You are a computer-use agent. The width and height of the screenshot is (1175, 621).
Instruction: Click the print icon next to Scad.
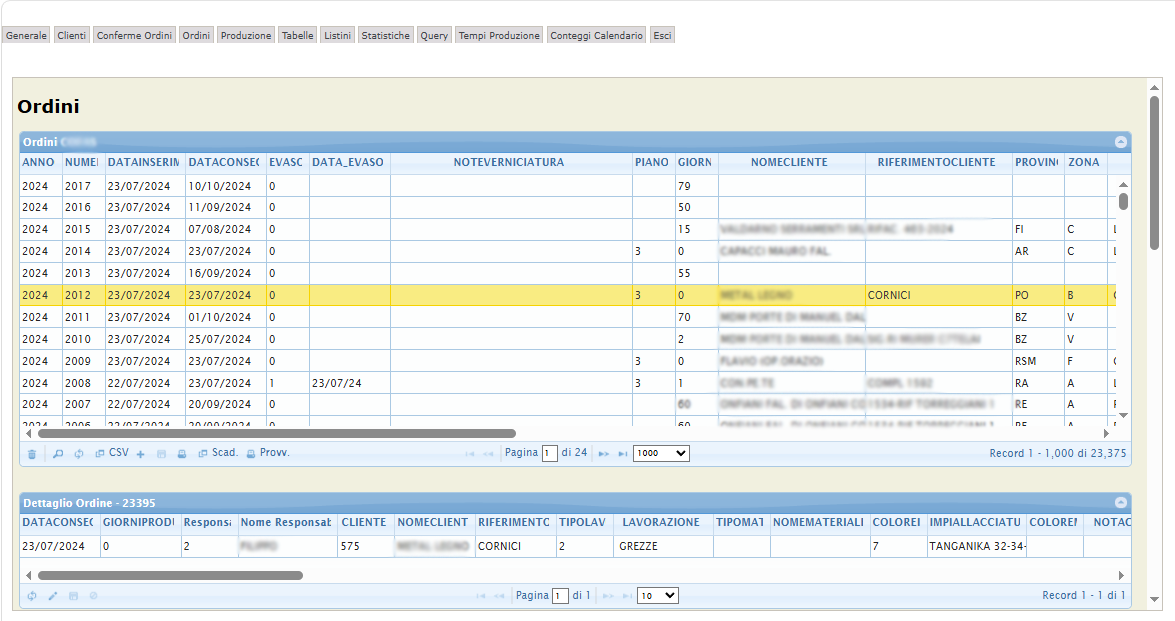[x=181, y=454]
